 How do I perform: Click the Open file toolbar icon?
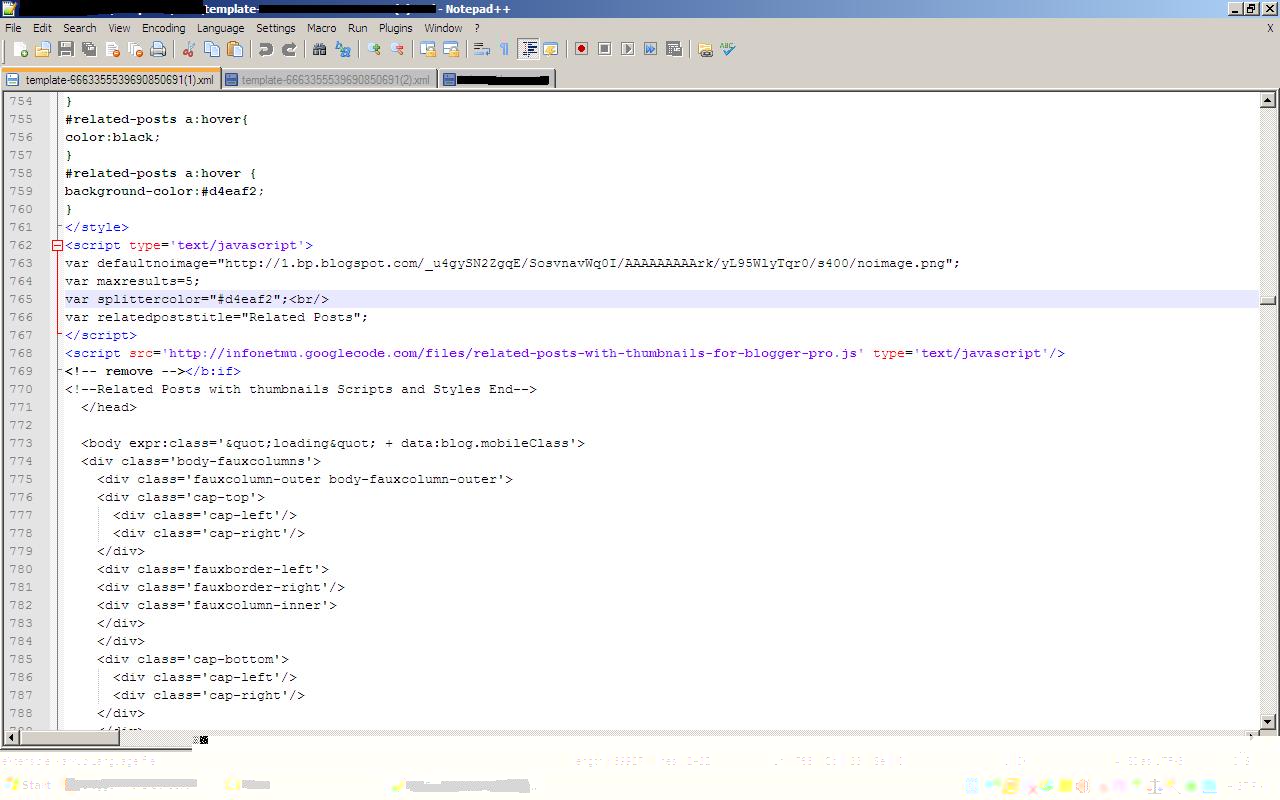43,49
